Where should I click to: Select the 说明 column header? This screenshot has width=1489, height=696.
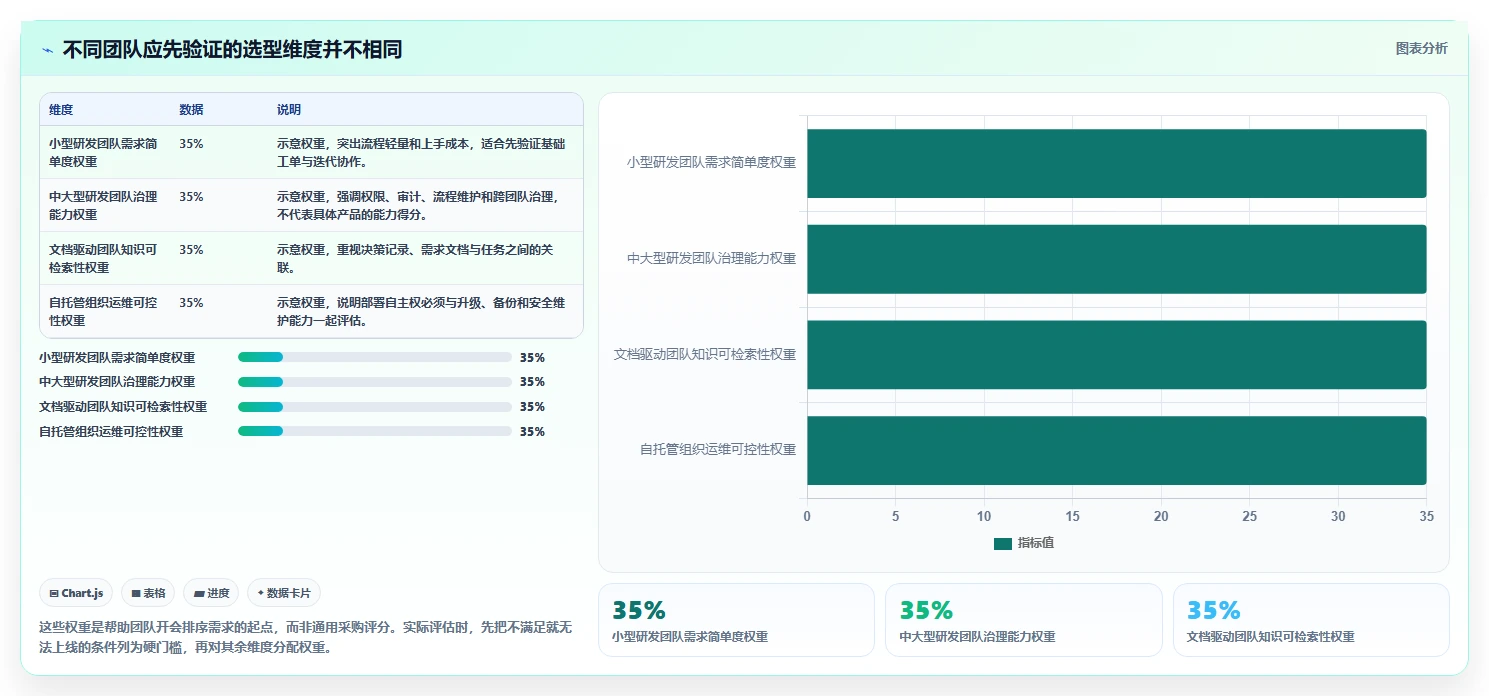coord(289,110)
